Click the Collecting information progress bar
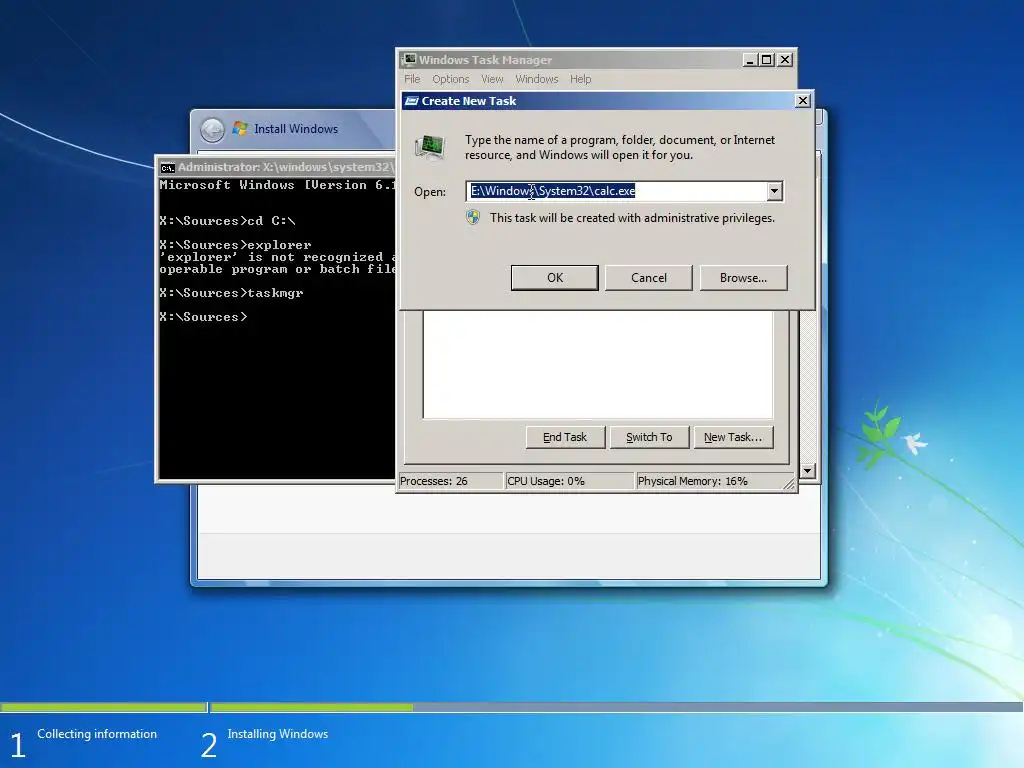Viewport: 1024px width, 768px height. click(103, 707)
